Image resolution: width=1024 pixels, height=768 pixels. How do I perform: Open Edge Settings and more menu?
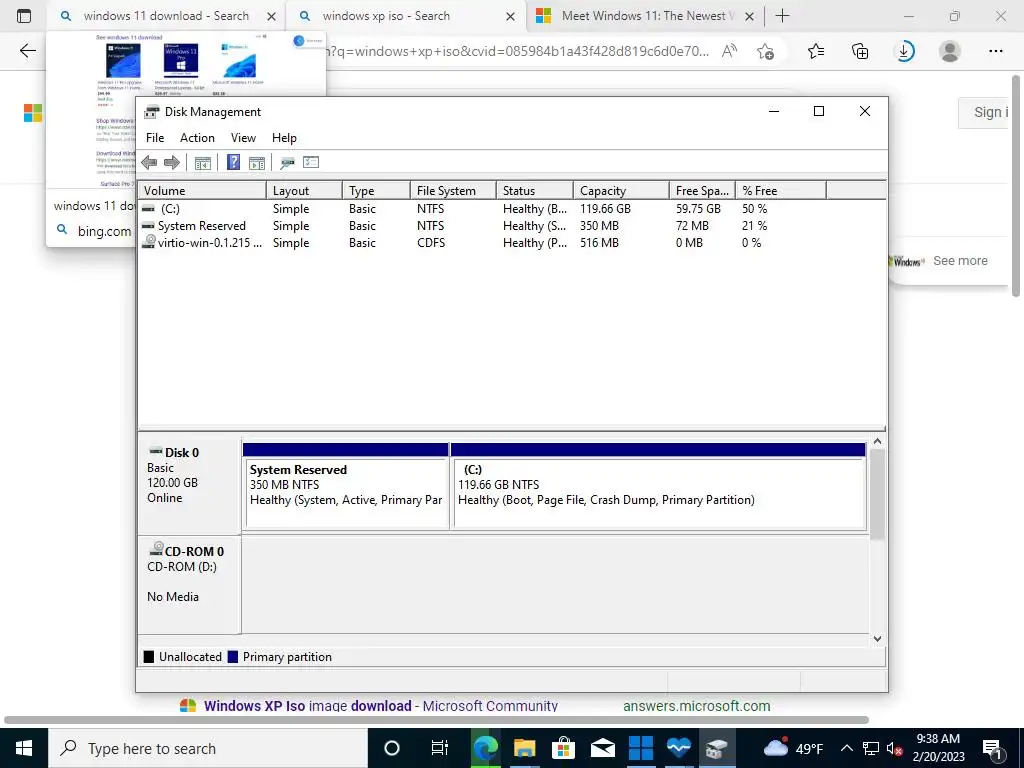[995, 51]
